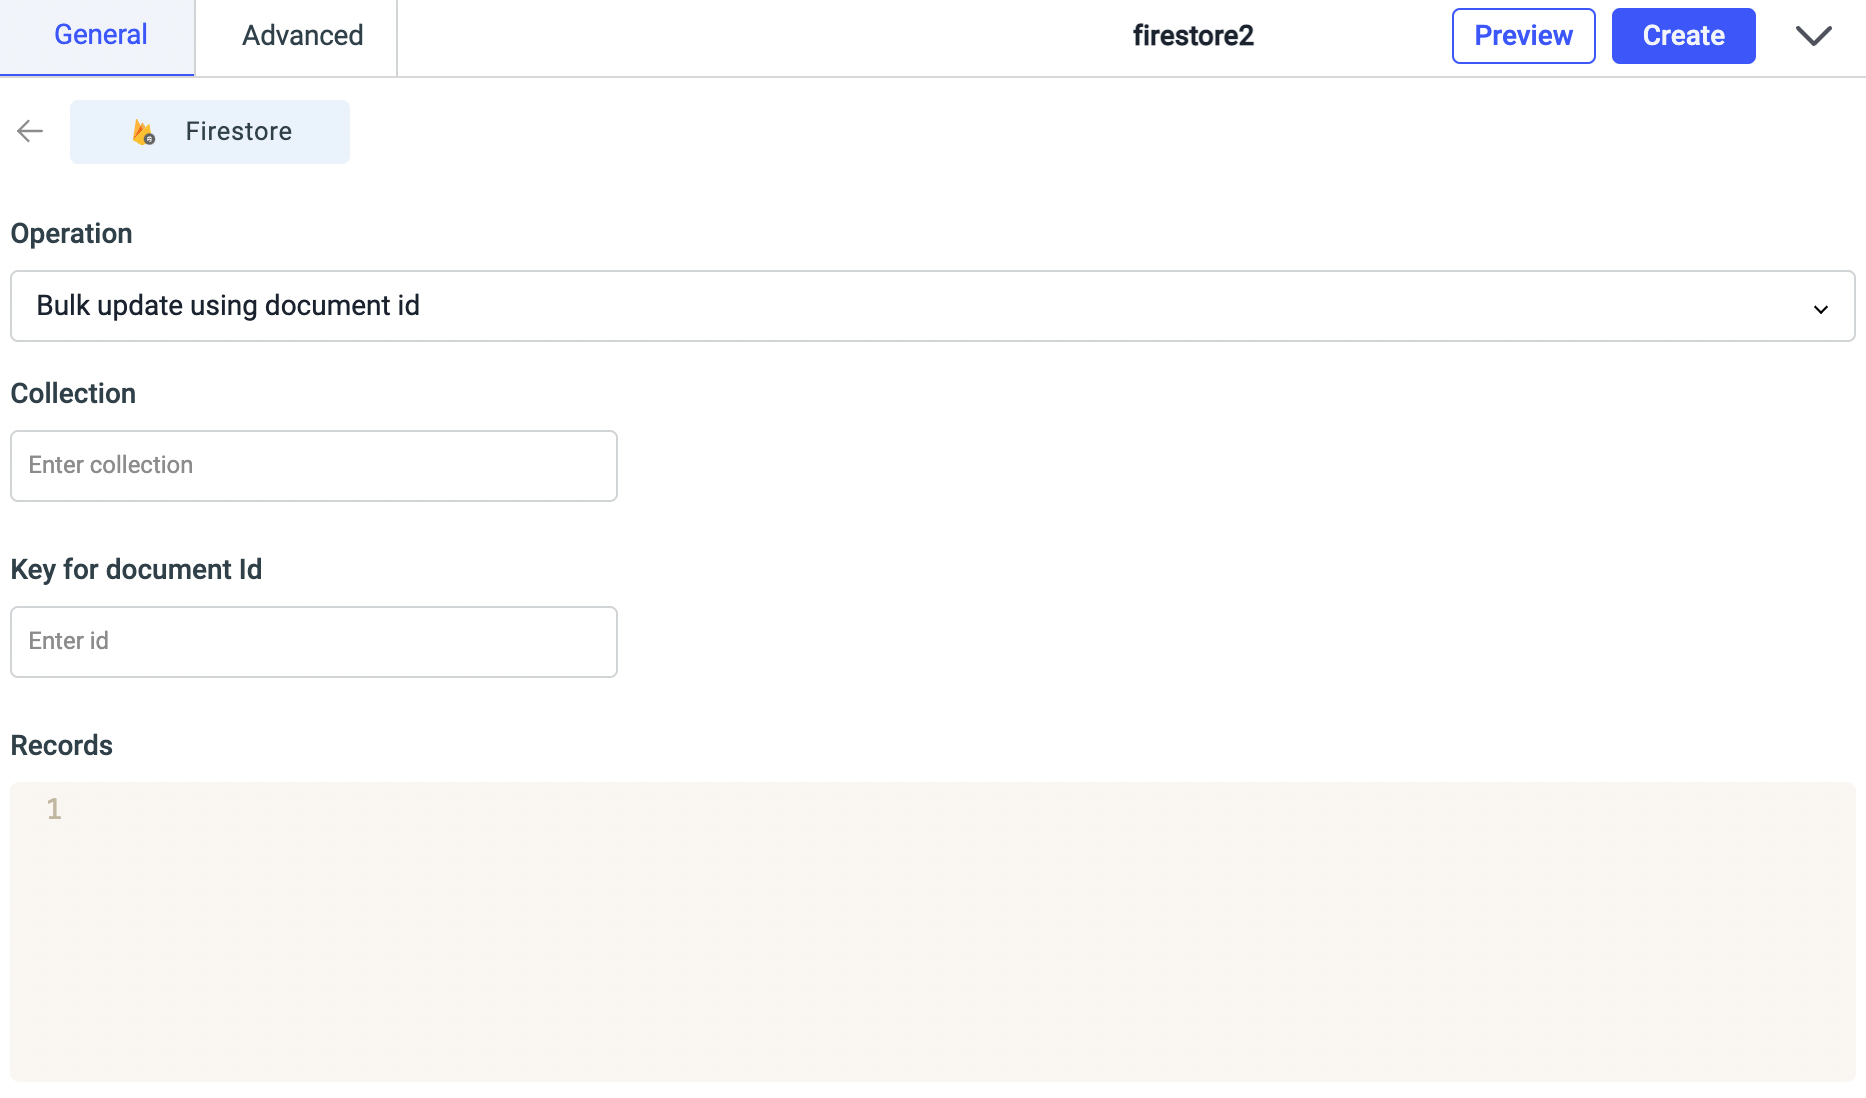Collapse the query panel with top-right chevron
1866x1098 pixels.
click(x=1813, y=36)
